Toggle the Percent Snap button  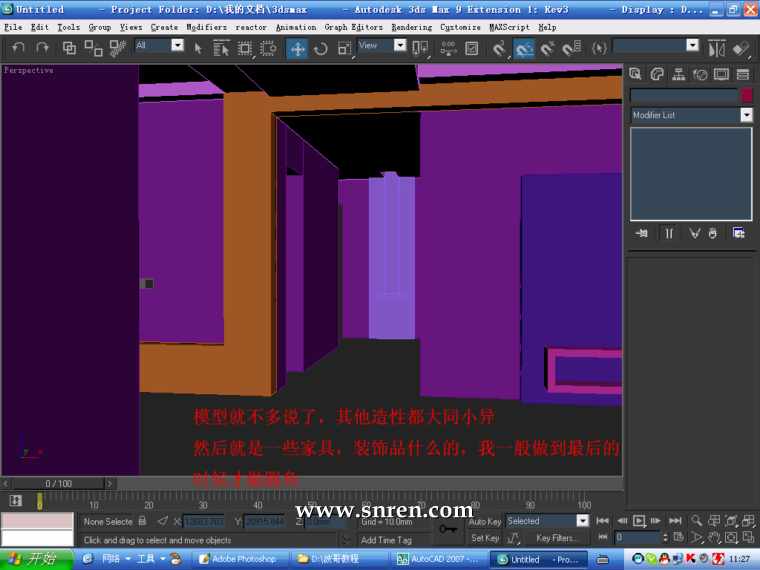point(547,48)
